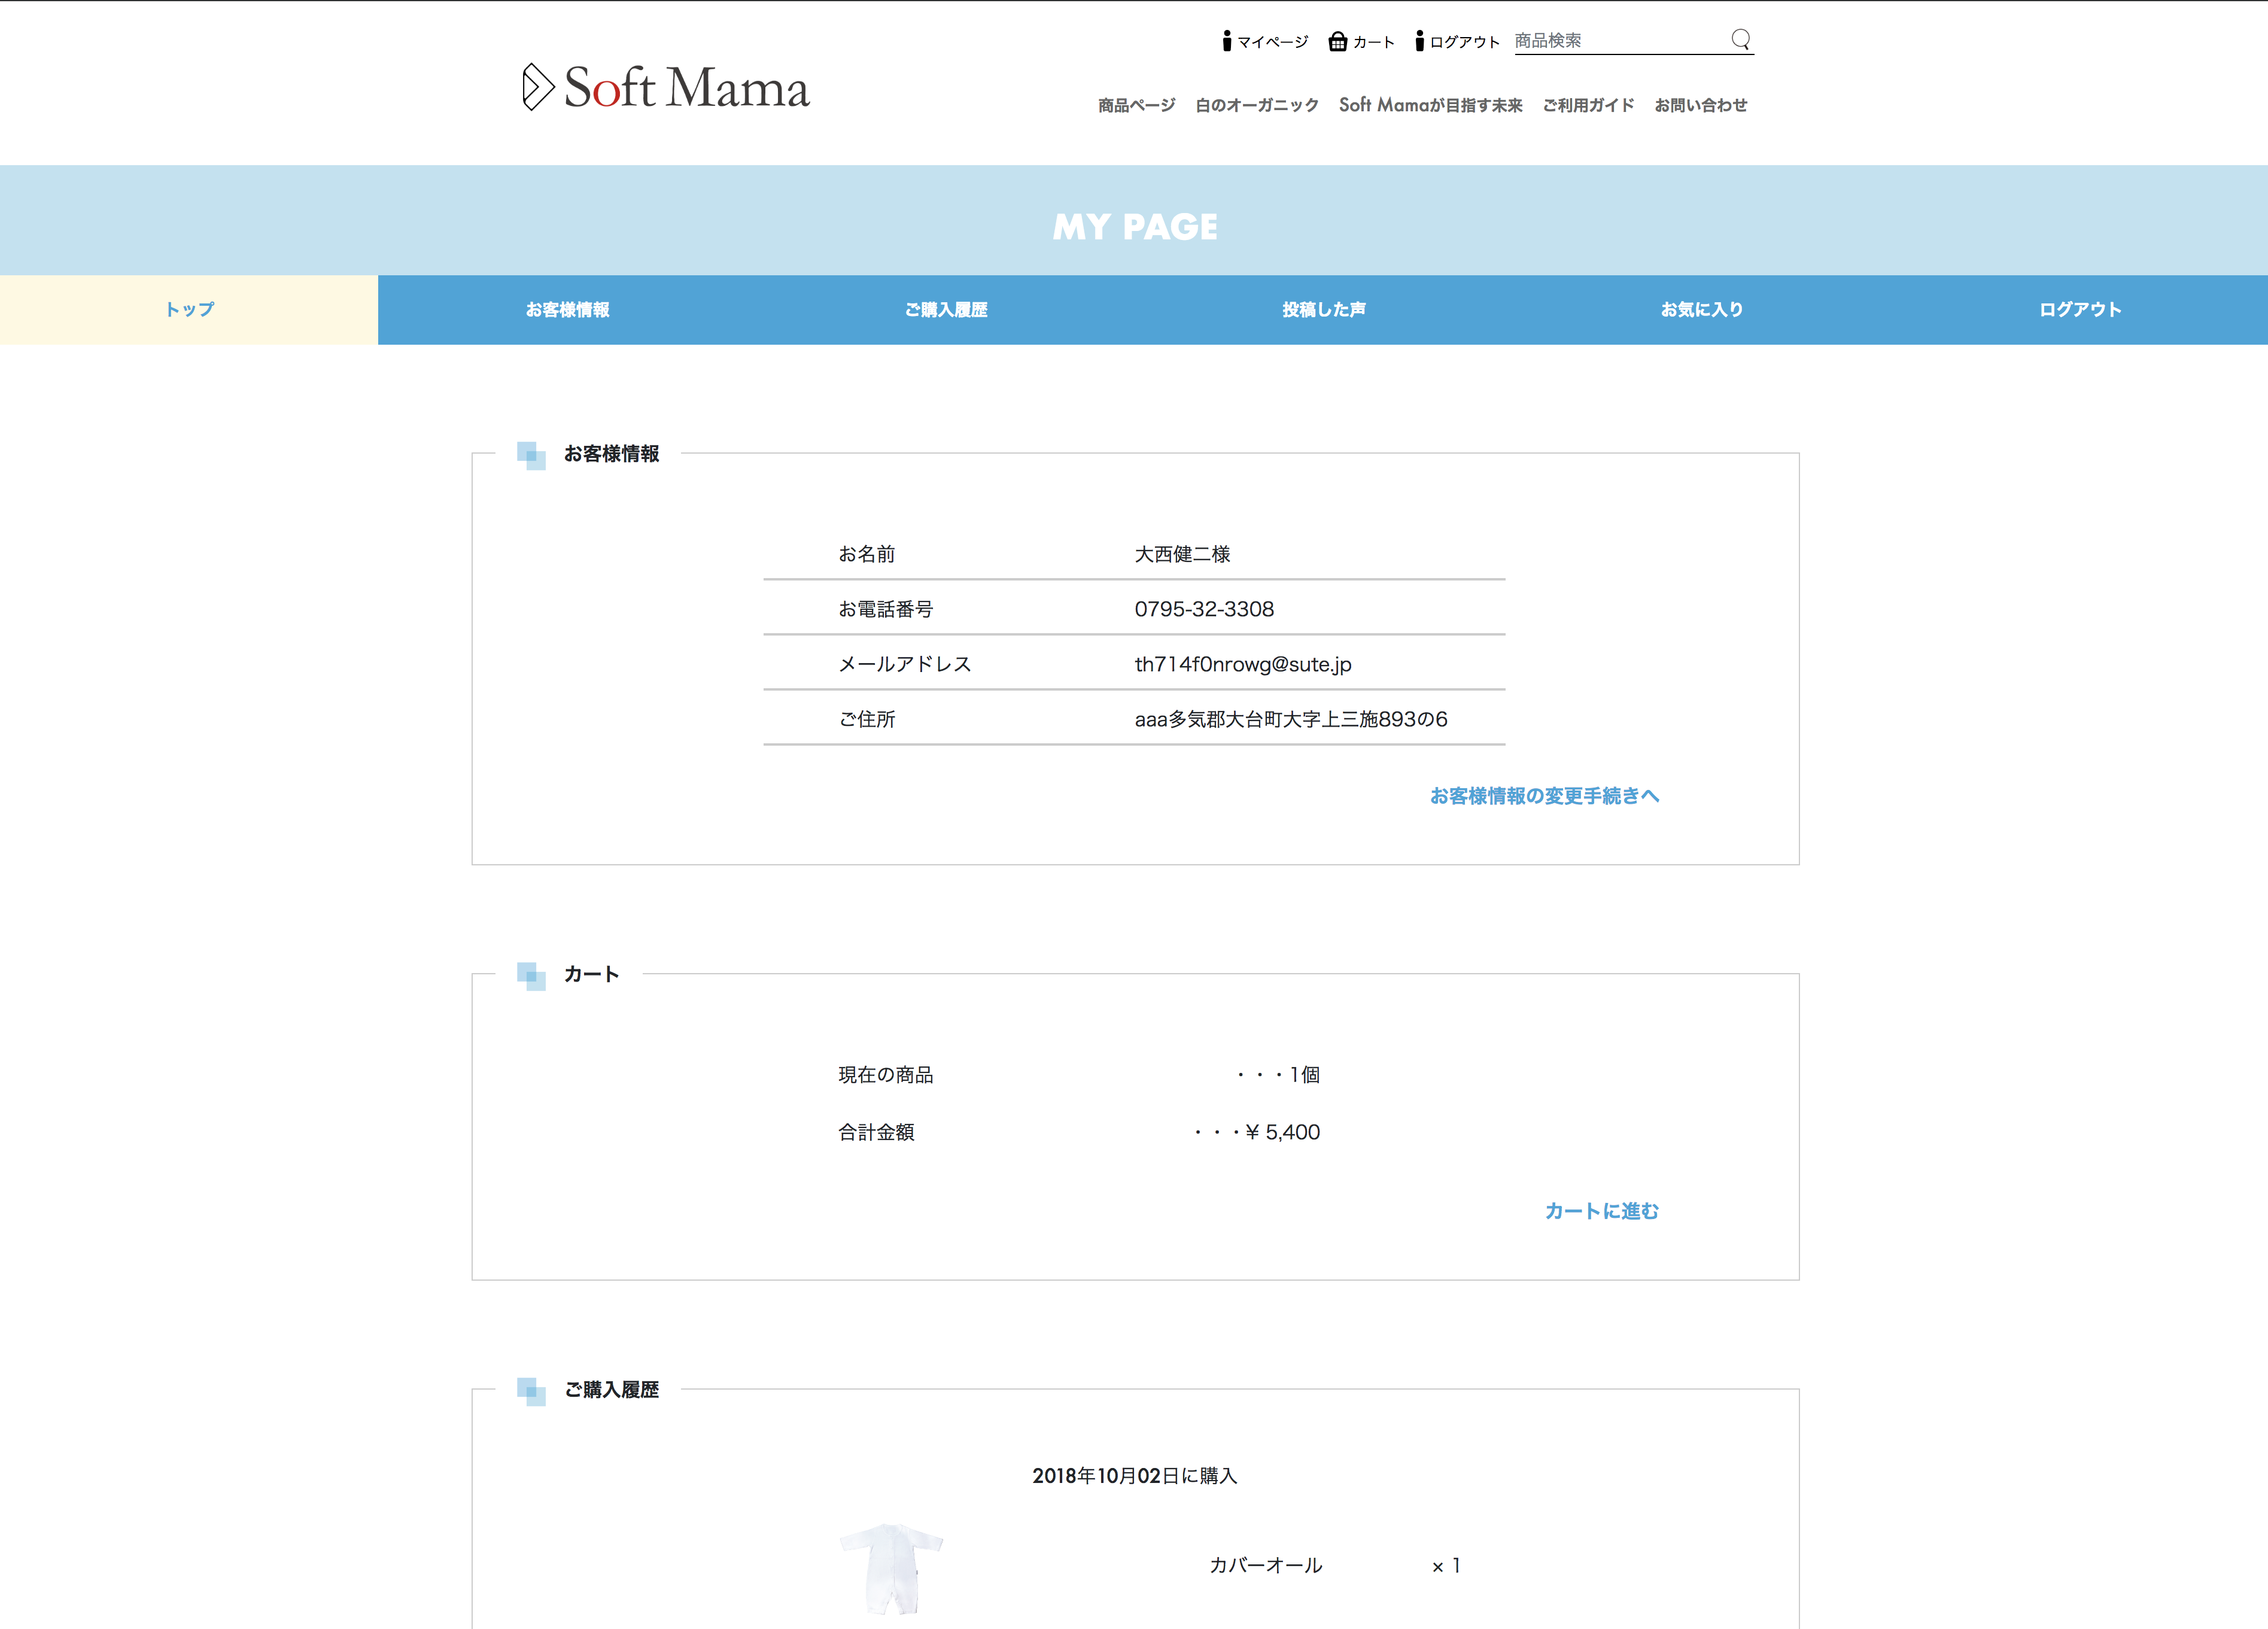
Task: Follow the カートに進む link
Action: [x=1601, y=1211]
